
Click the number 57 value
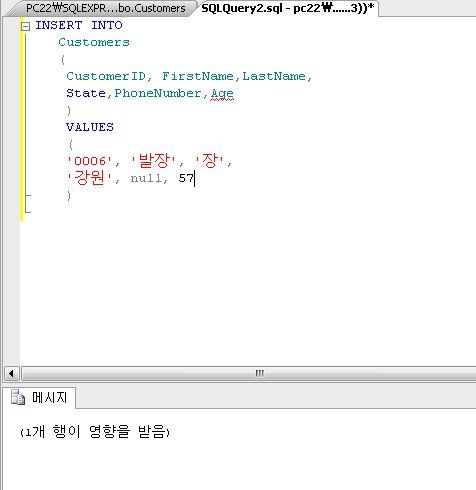[x=186, y=178]
